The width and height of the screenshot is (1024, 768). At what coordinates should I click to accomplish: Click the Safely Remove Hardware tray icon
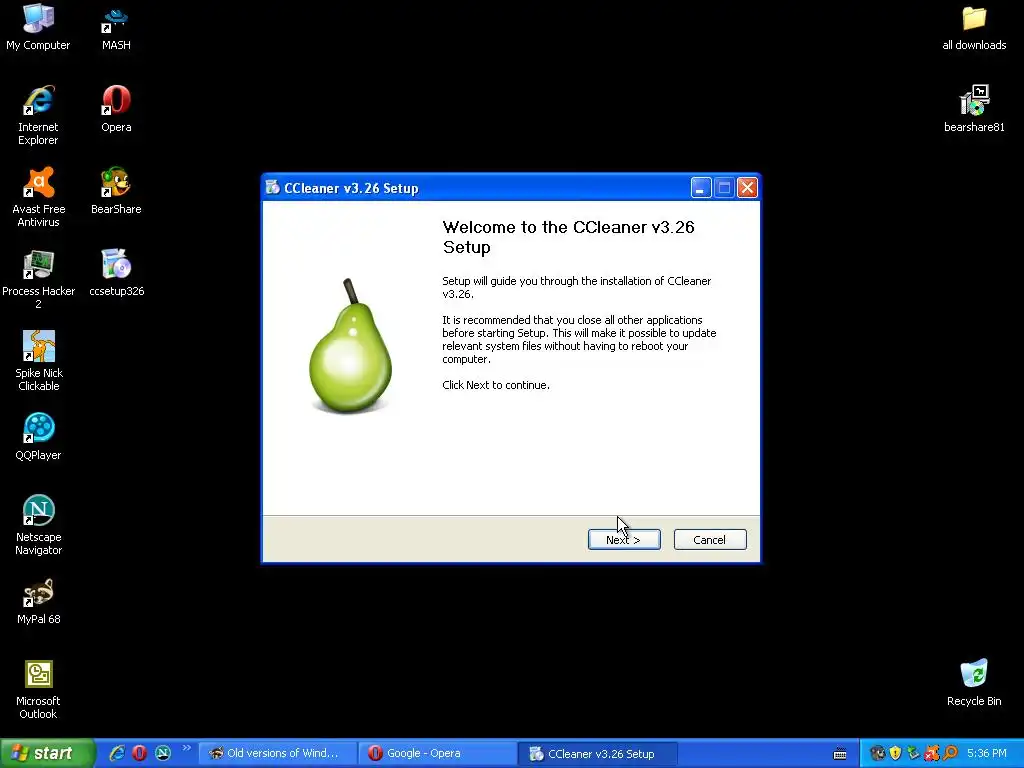point(914,753)
